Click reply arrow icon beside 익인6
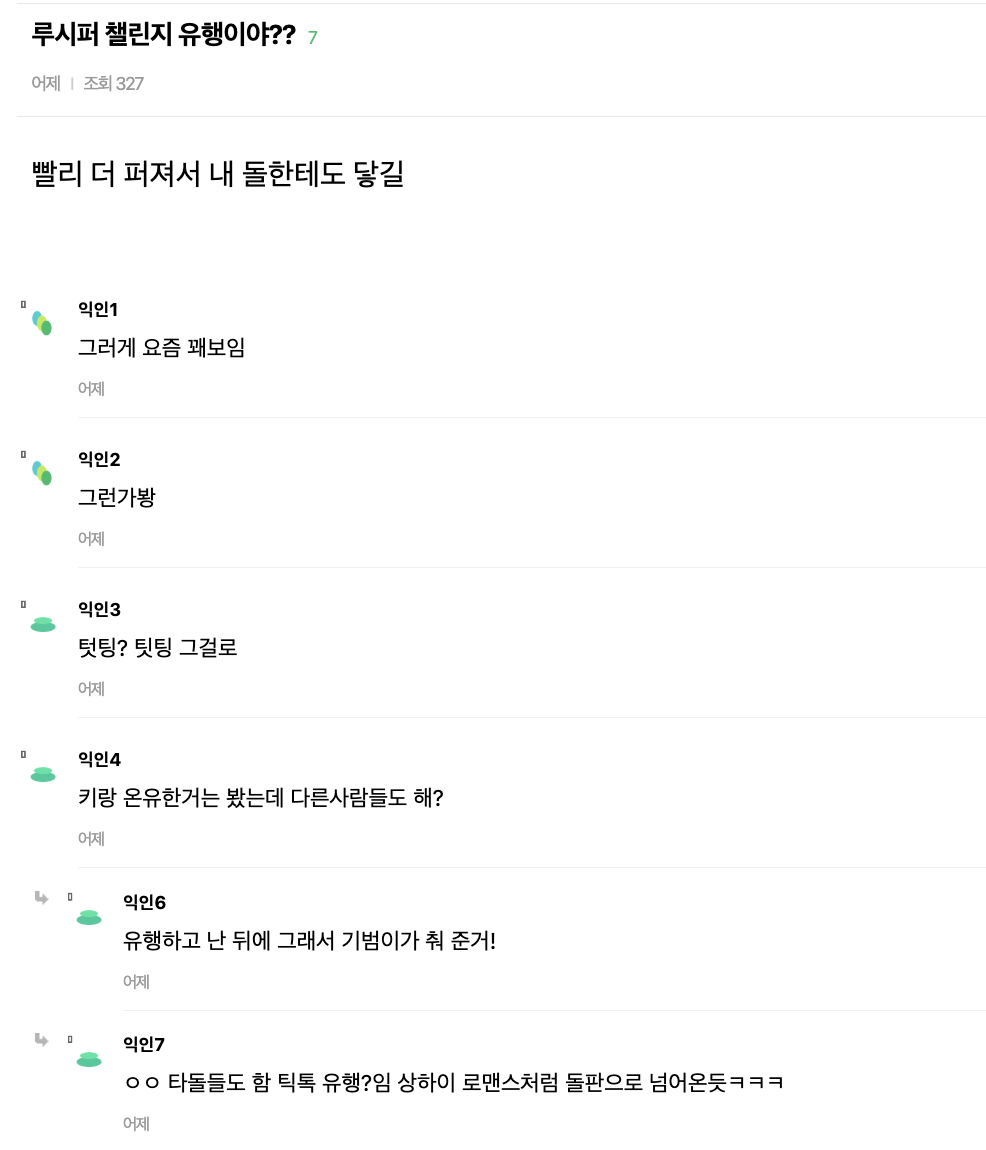The height and width of the screenshot is (1150, 986). pyautogui.click(x=41, y=898)
